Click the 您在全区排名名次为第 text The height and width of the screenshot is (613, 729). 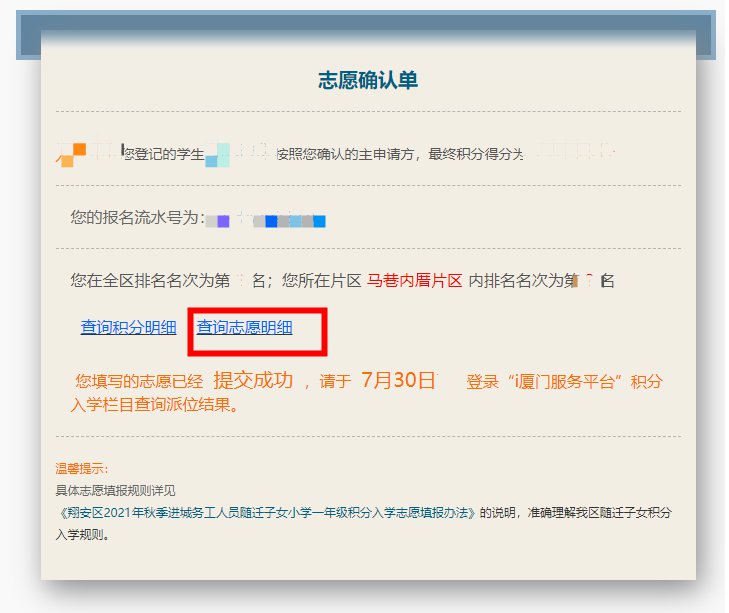click(x=150, y=280)
